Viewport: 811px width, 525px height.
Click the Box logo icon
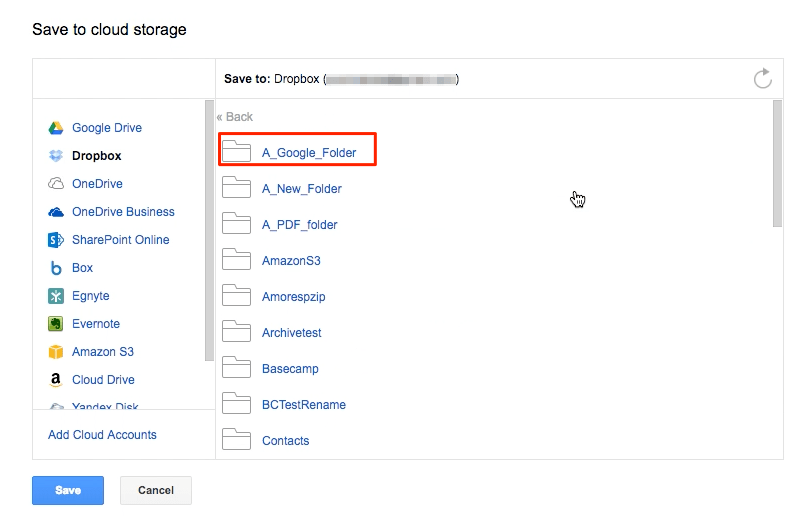(56, 268)
